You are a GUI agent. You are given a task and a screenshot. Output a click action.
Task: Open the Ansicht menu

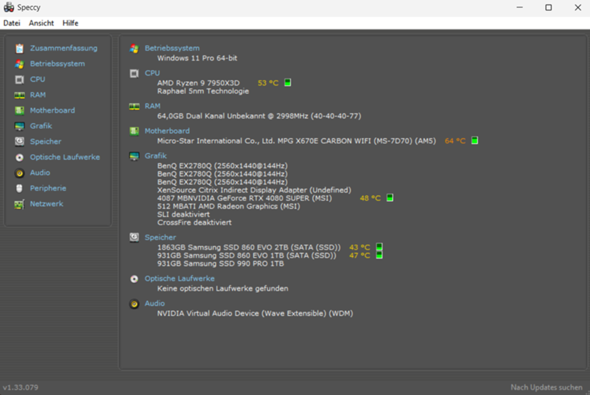tap(41, 23)
